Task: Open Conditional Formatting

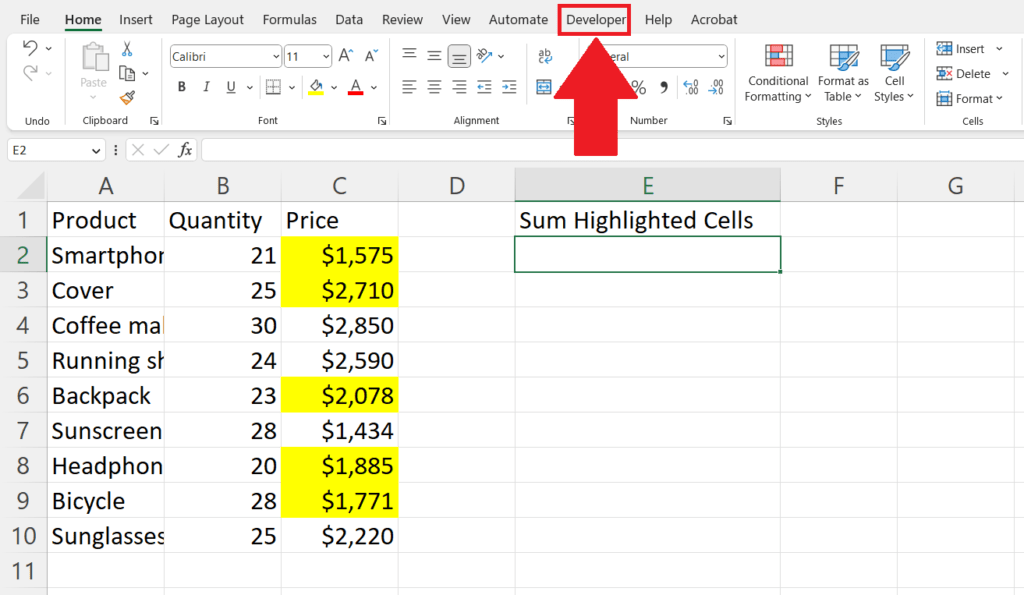Action: point(777,72)
